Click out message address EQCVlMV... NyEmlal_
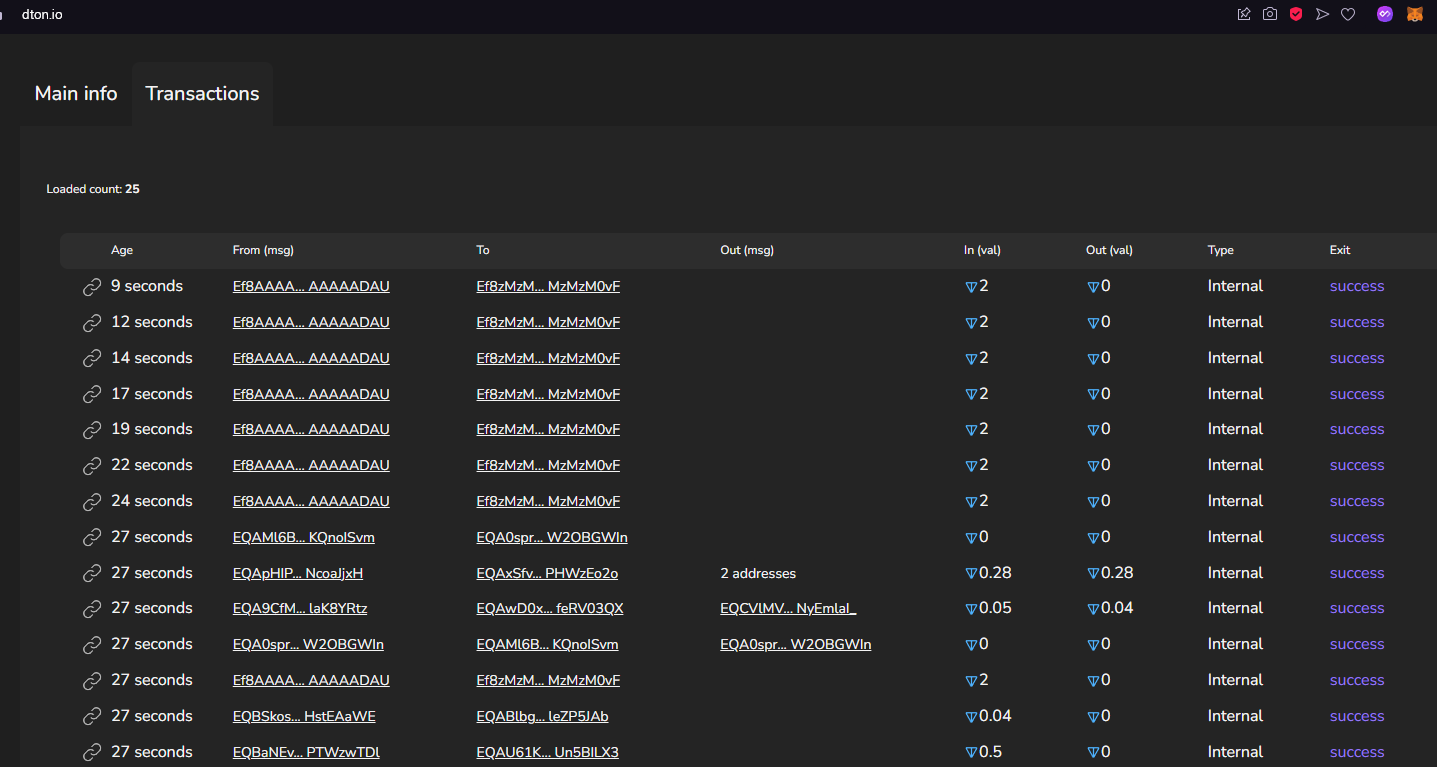This screenshot has height=767, width=1437. (x=788, y=609)
